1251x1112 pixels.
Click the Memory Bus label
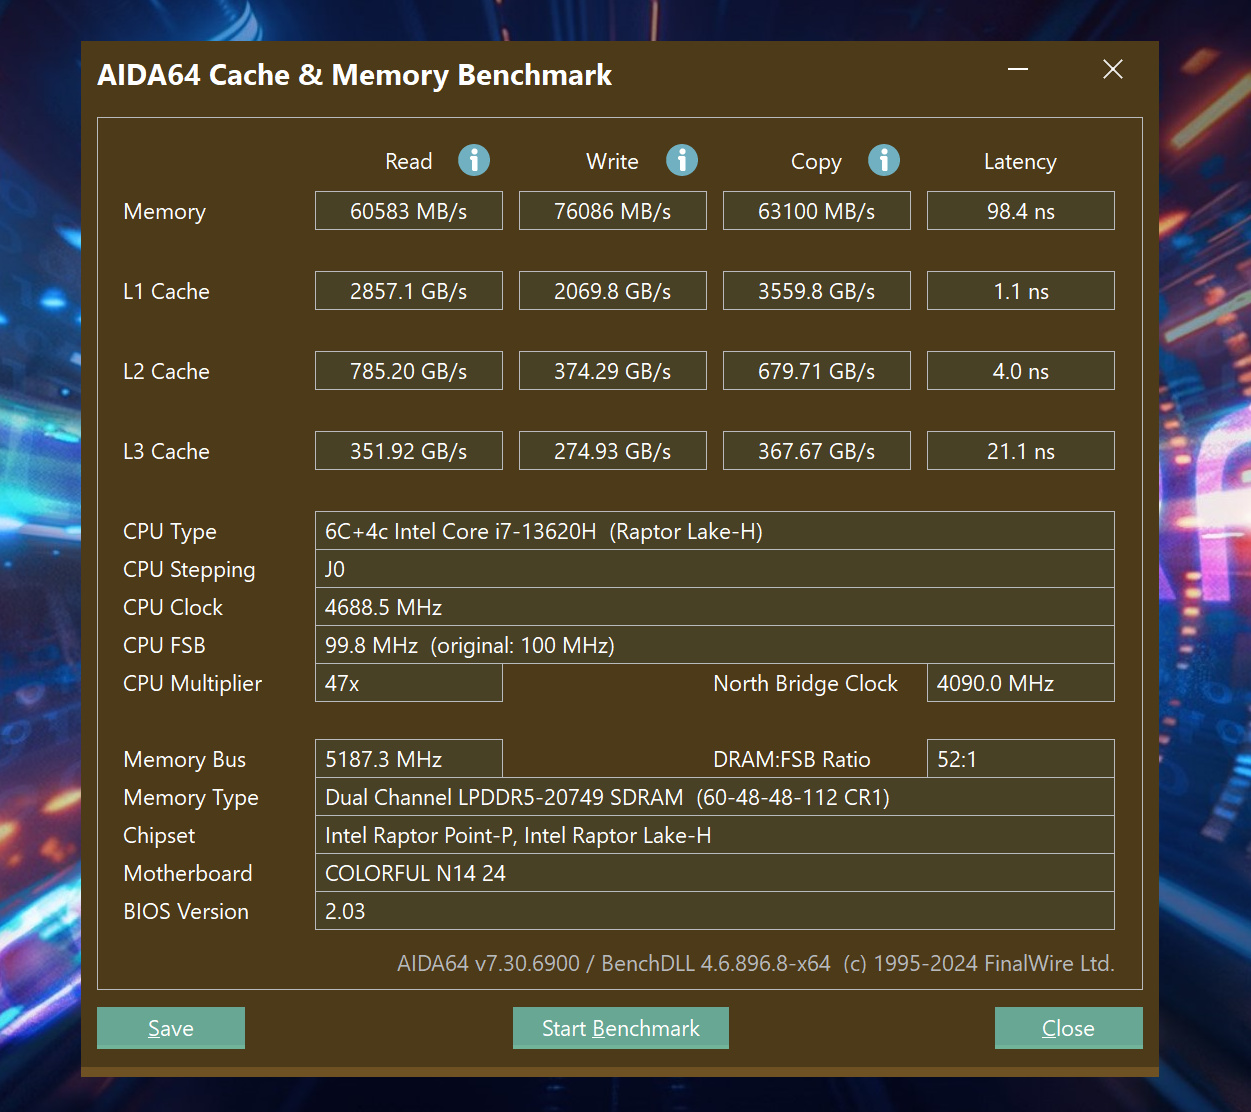click(185, 760)
